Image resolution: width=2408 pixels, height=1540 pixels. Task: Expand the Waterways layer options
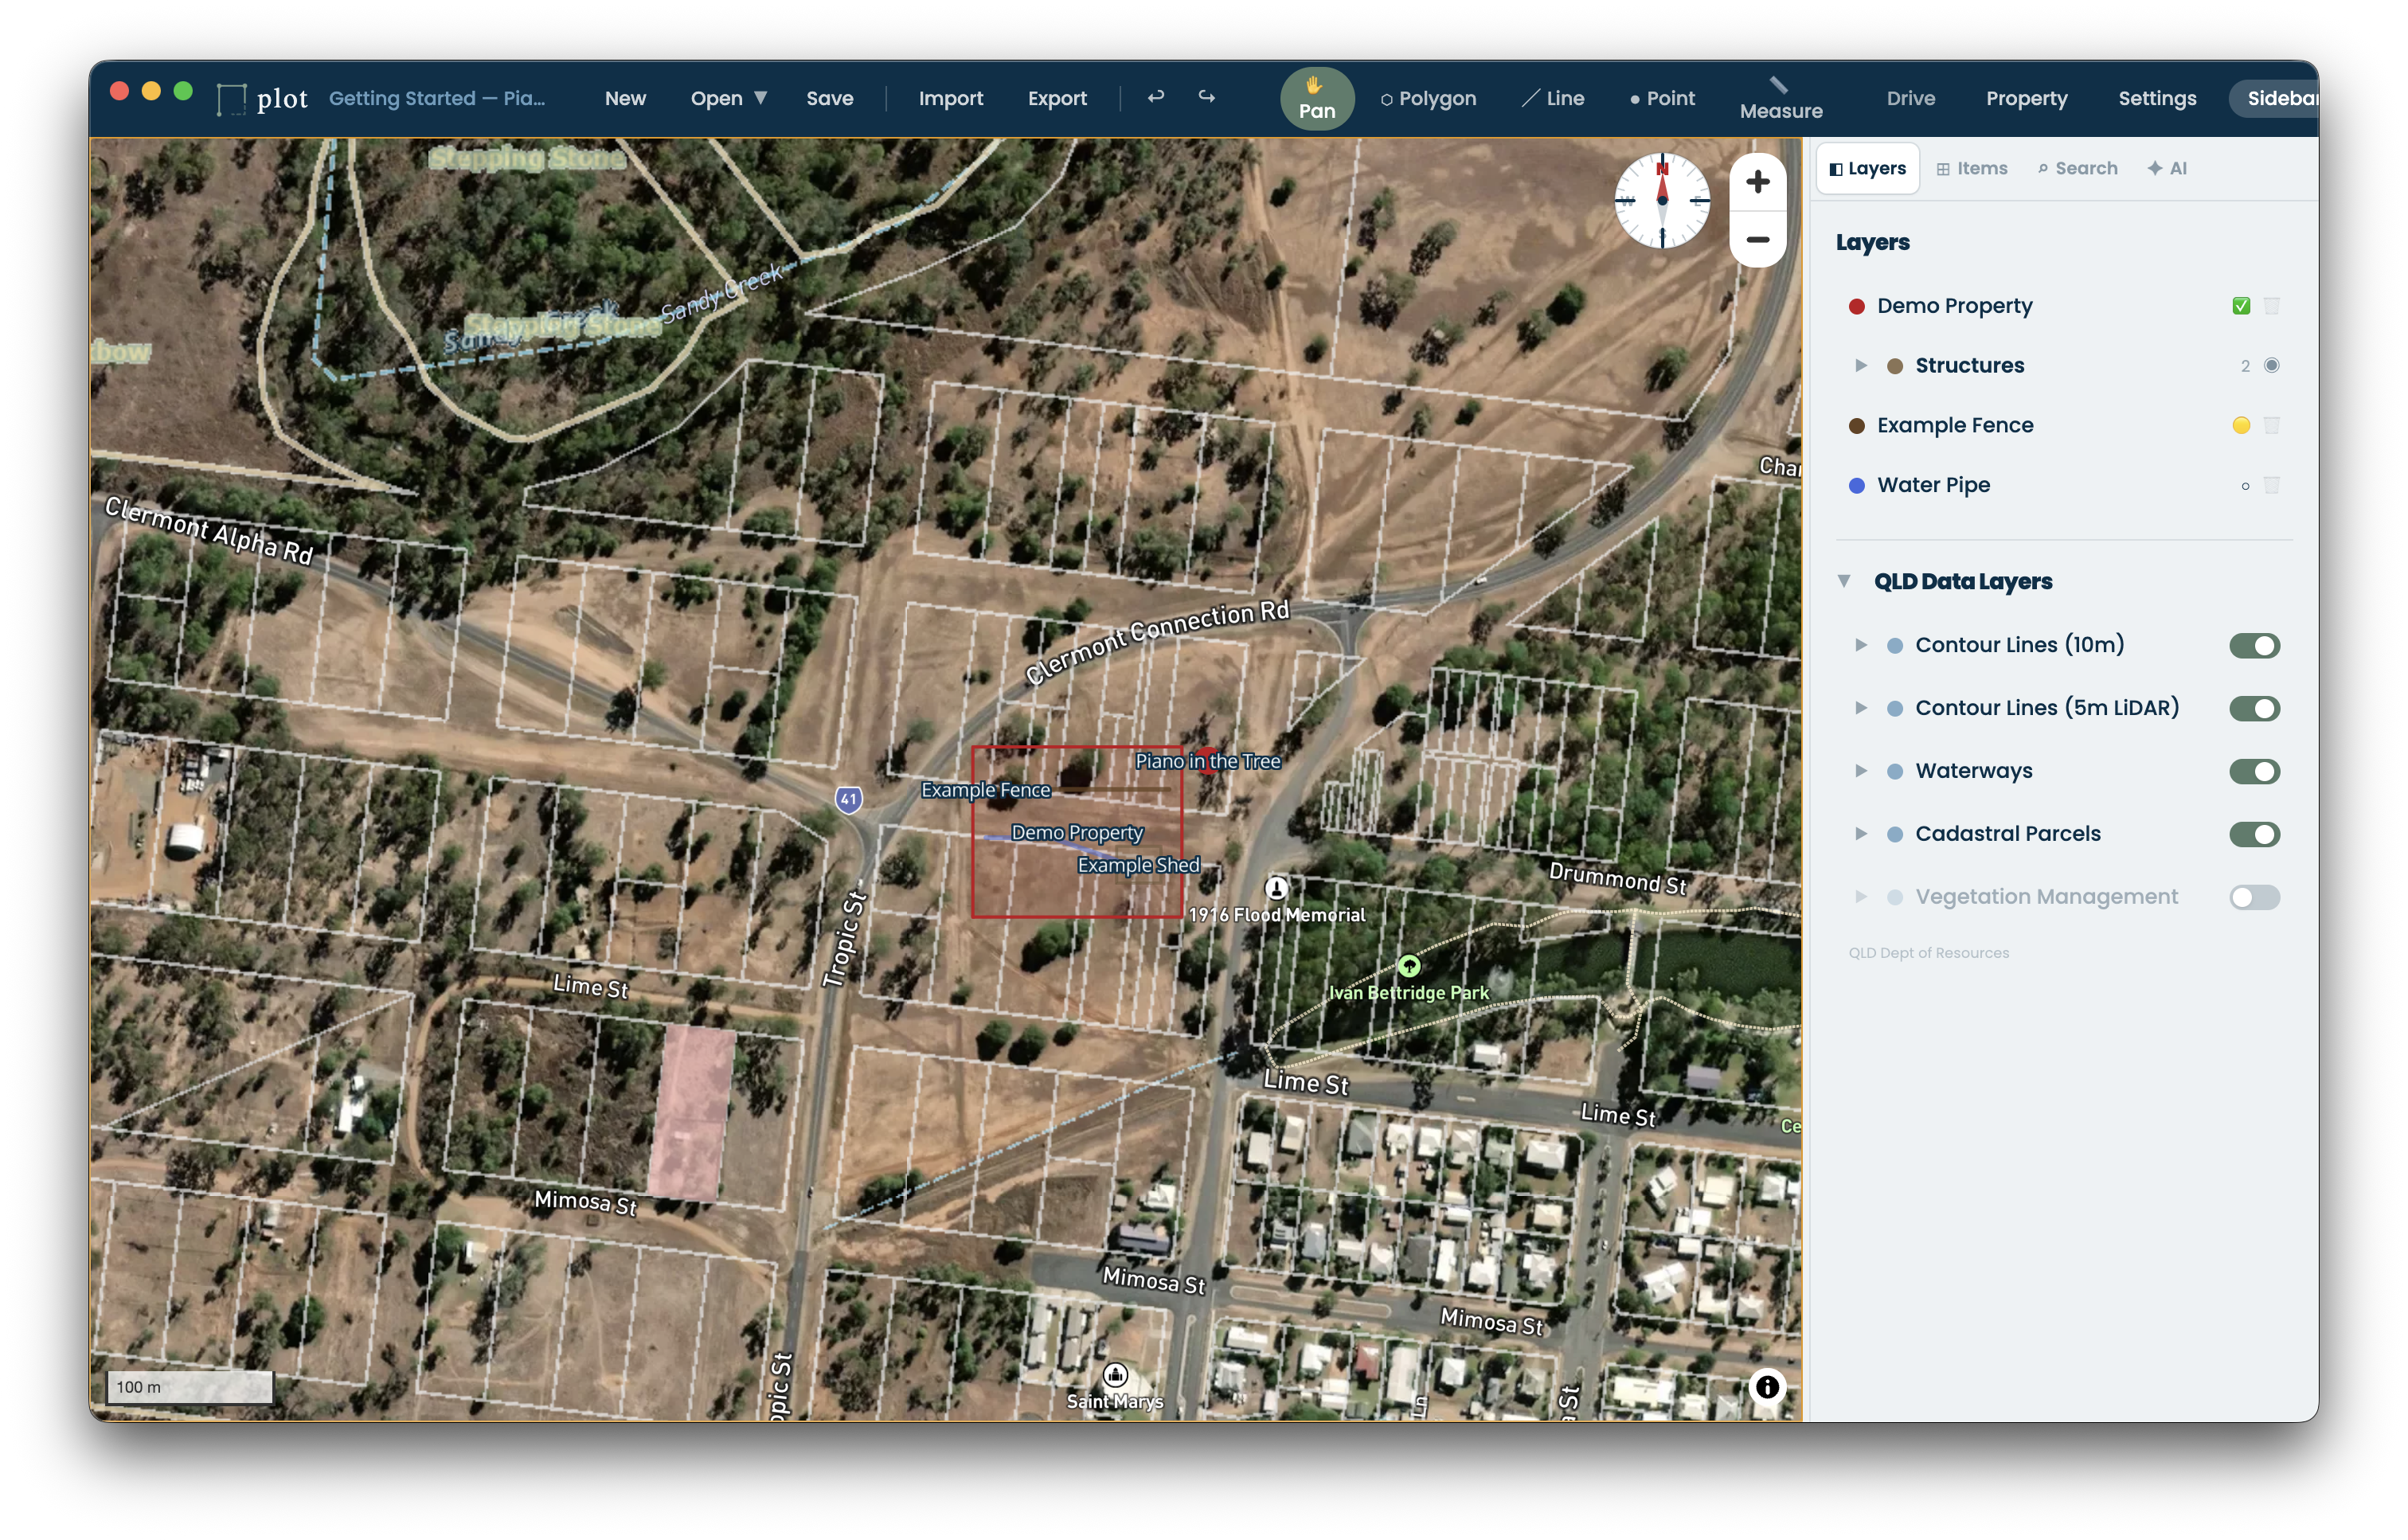pos(1862,770)
